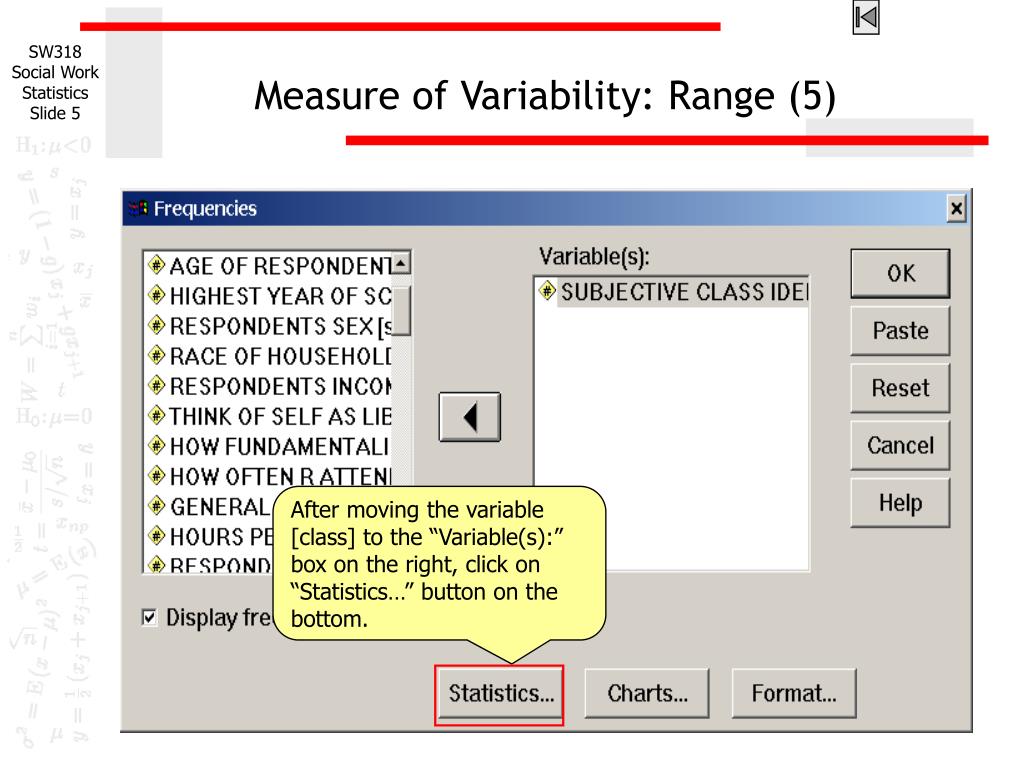This screenshot has width=1024, height=768.
Task: Select SUBJECTIVE CLASS IDE in Variable(s) box
Action: (x=673, y=292)
